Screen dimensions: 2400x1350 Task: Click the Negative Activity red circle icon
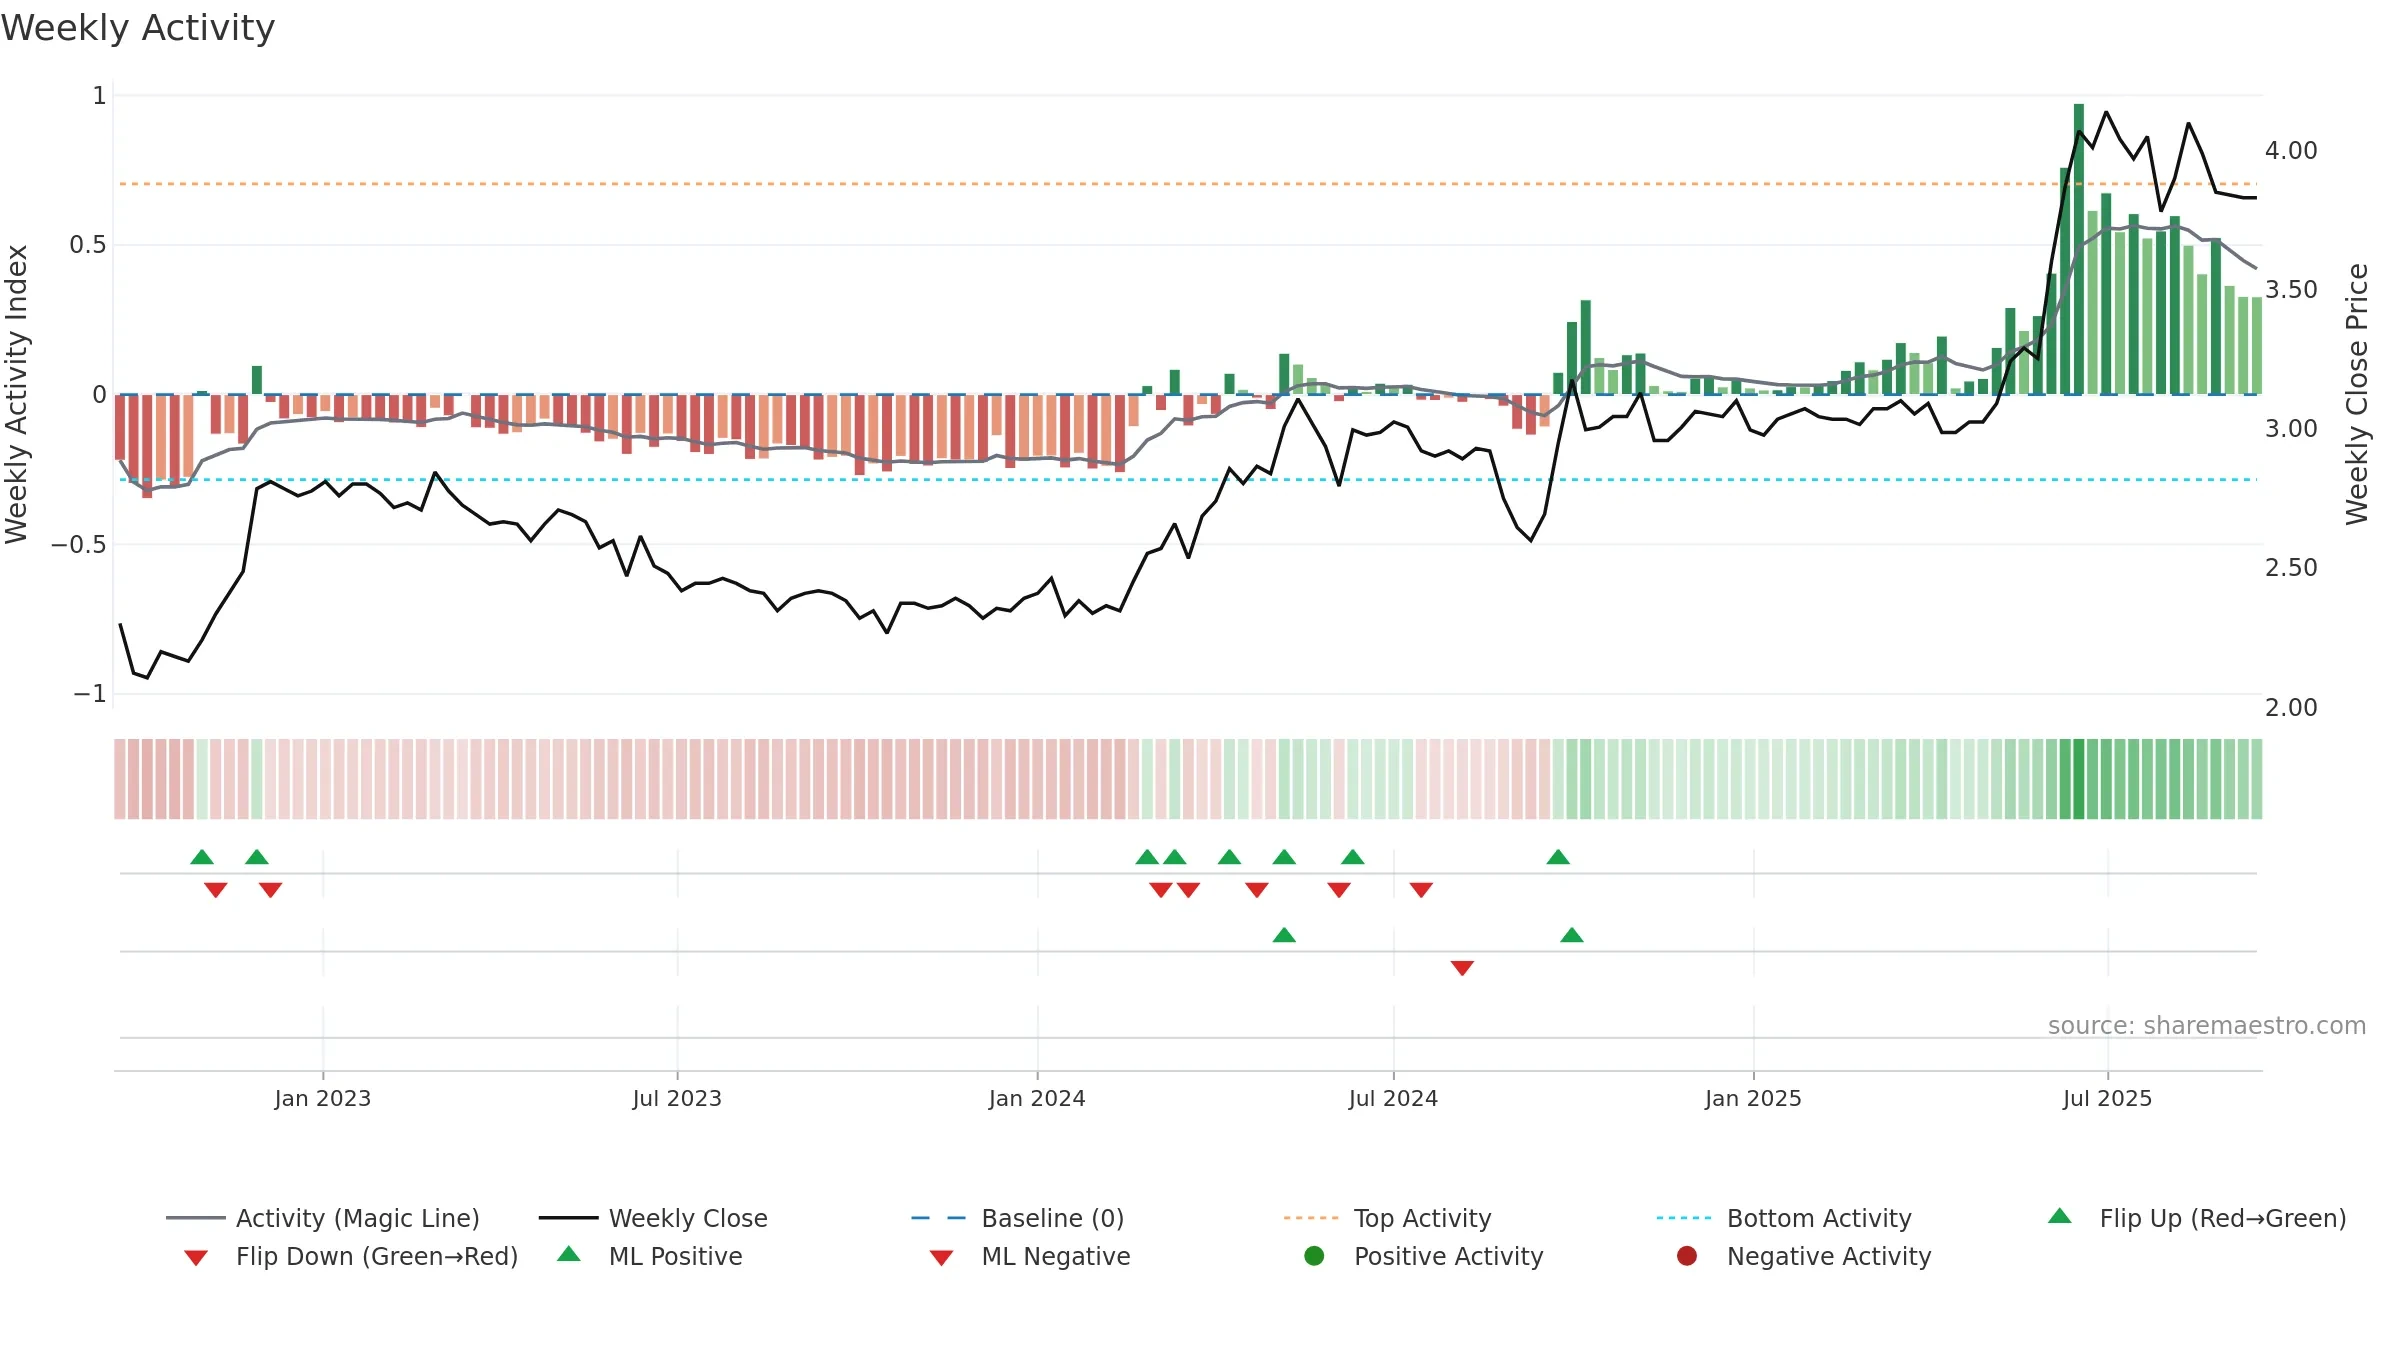(x=1687, y=1255)
